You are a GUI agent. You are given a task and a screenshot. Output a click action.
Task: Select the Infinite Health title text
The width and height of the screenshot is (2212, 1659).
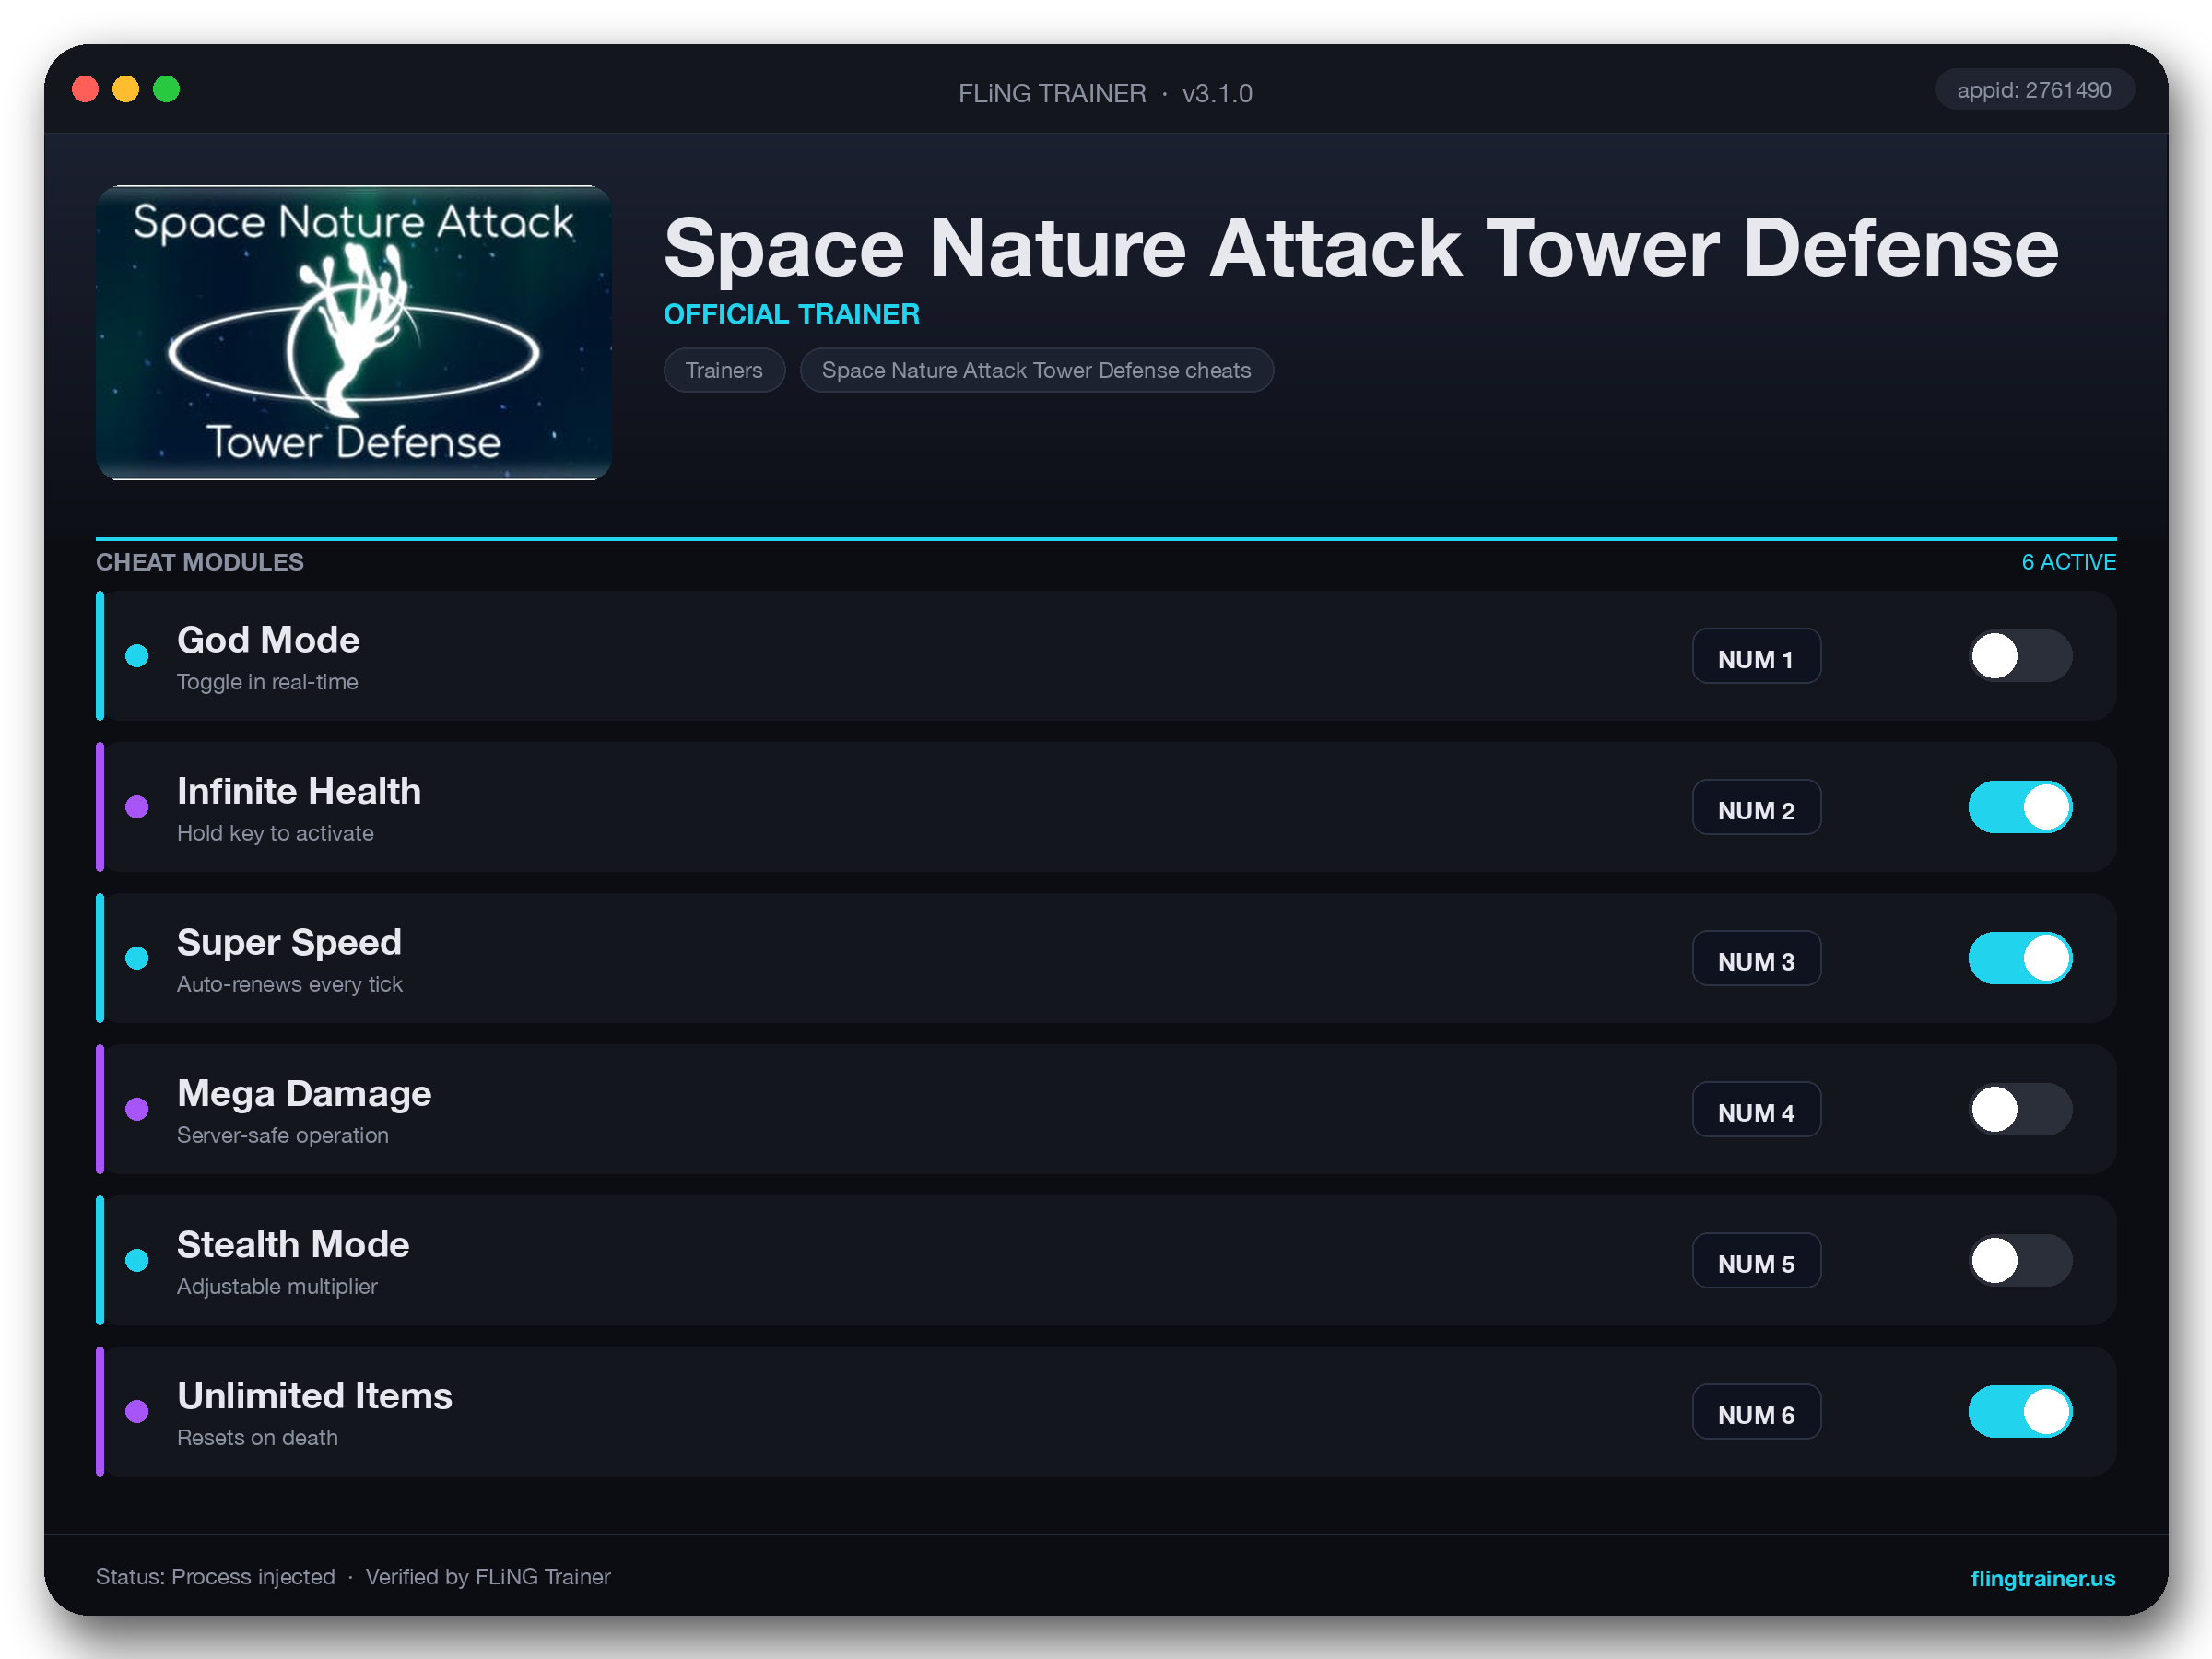(299, 791)
